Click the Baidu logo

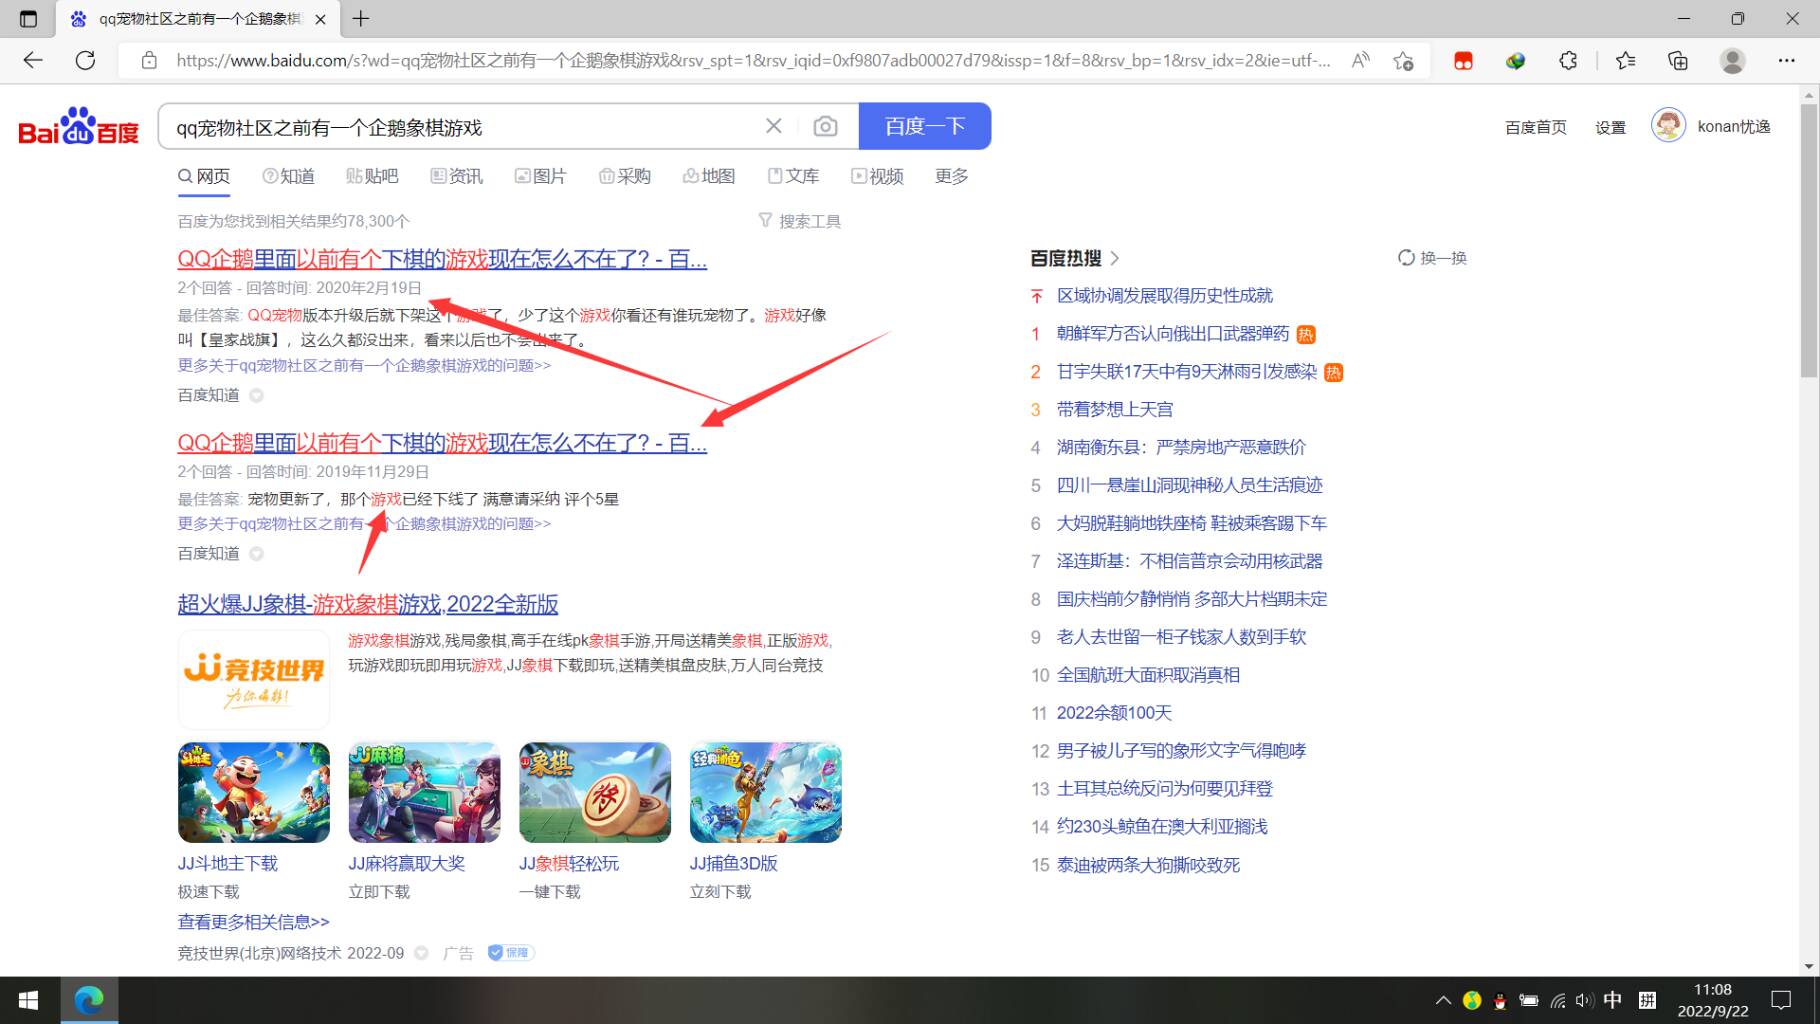(x=78, y=126)
